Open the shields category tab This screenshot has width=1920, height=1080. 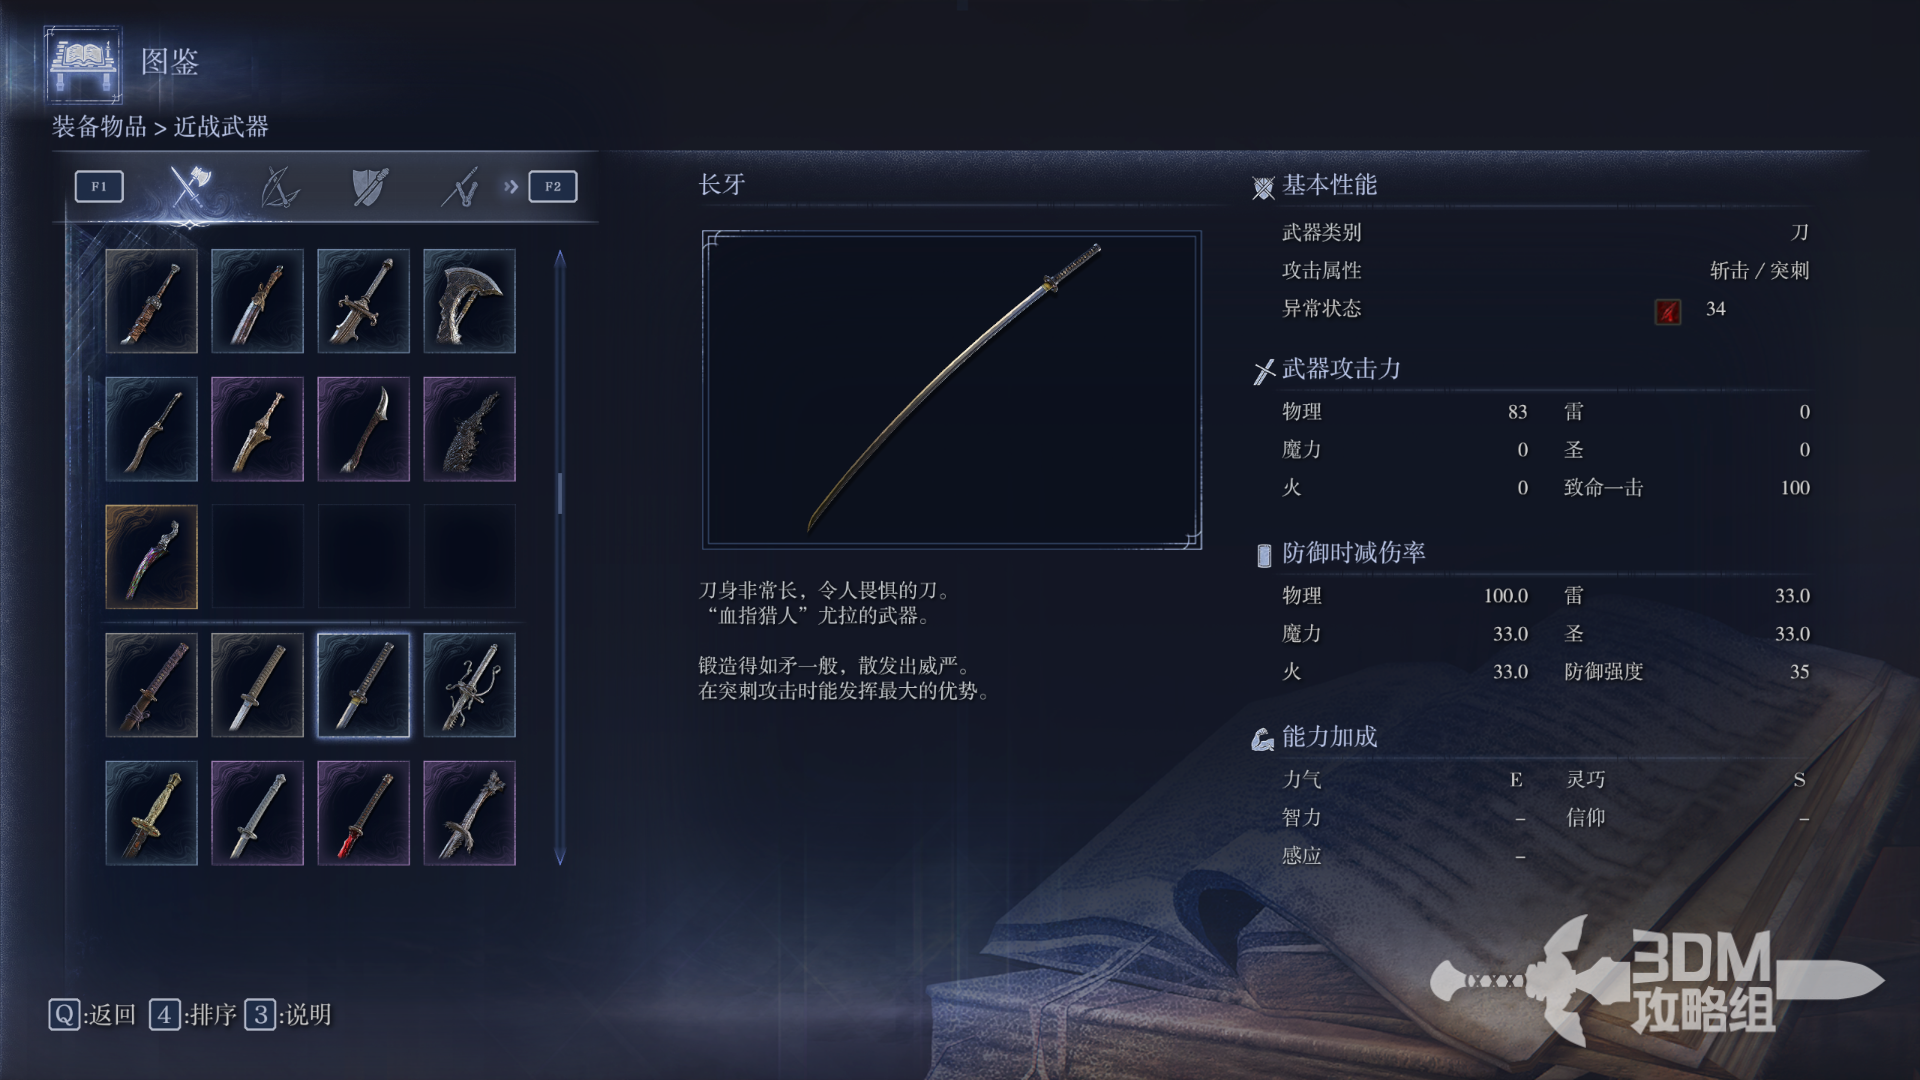(x=370, y=186)
